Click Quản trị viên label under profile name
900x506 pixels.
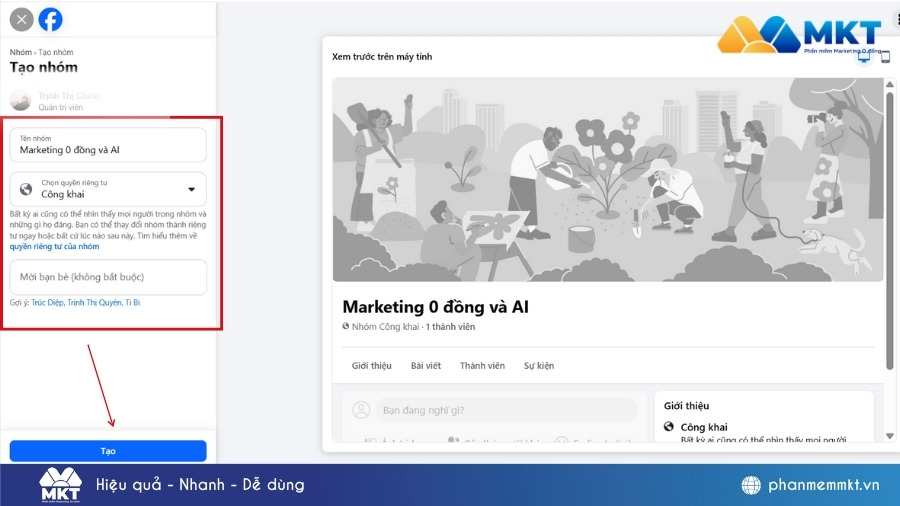click(x=60, y=107)
